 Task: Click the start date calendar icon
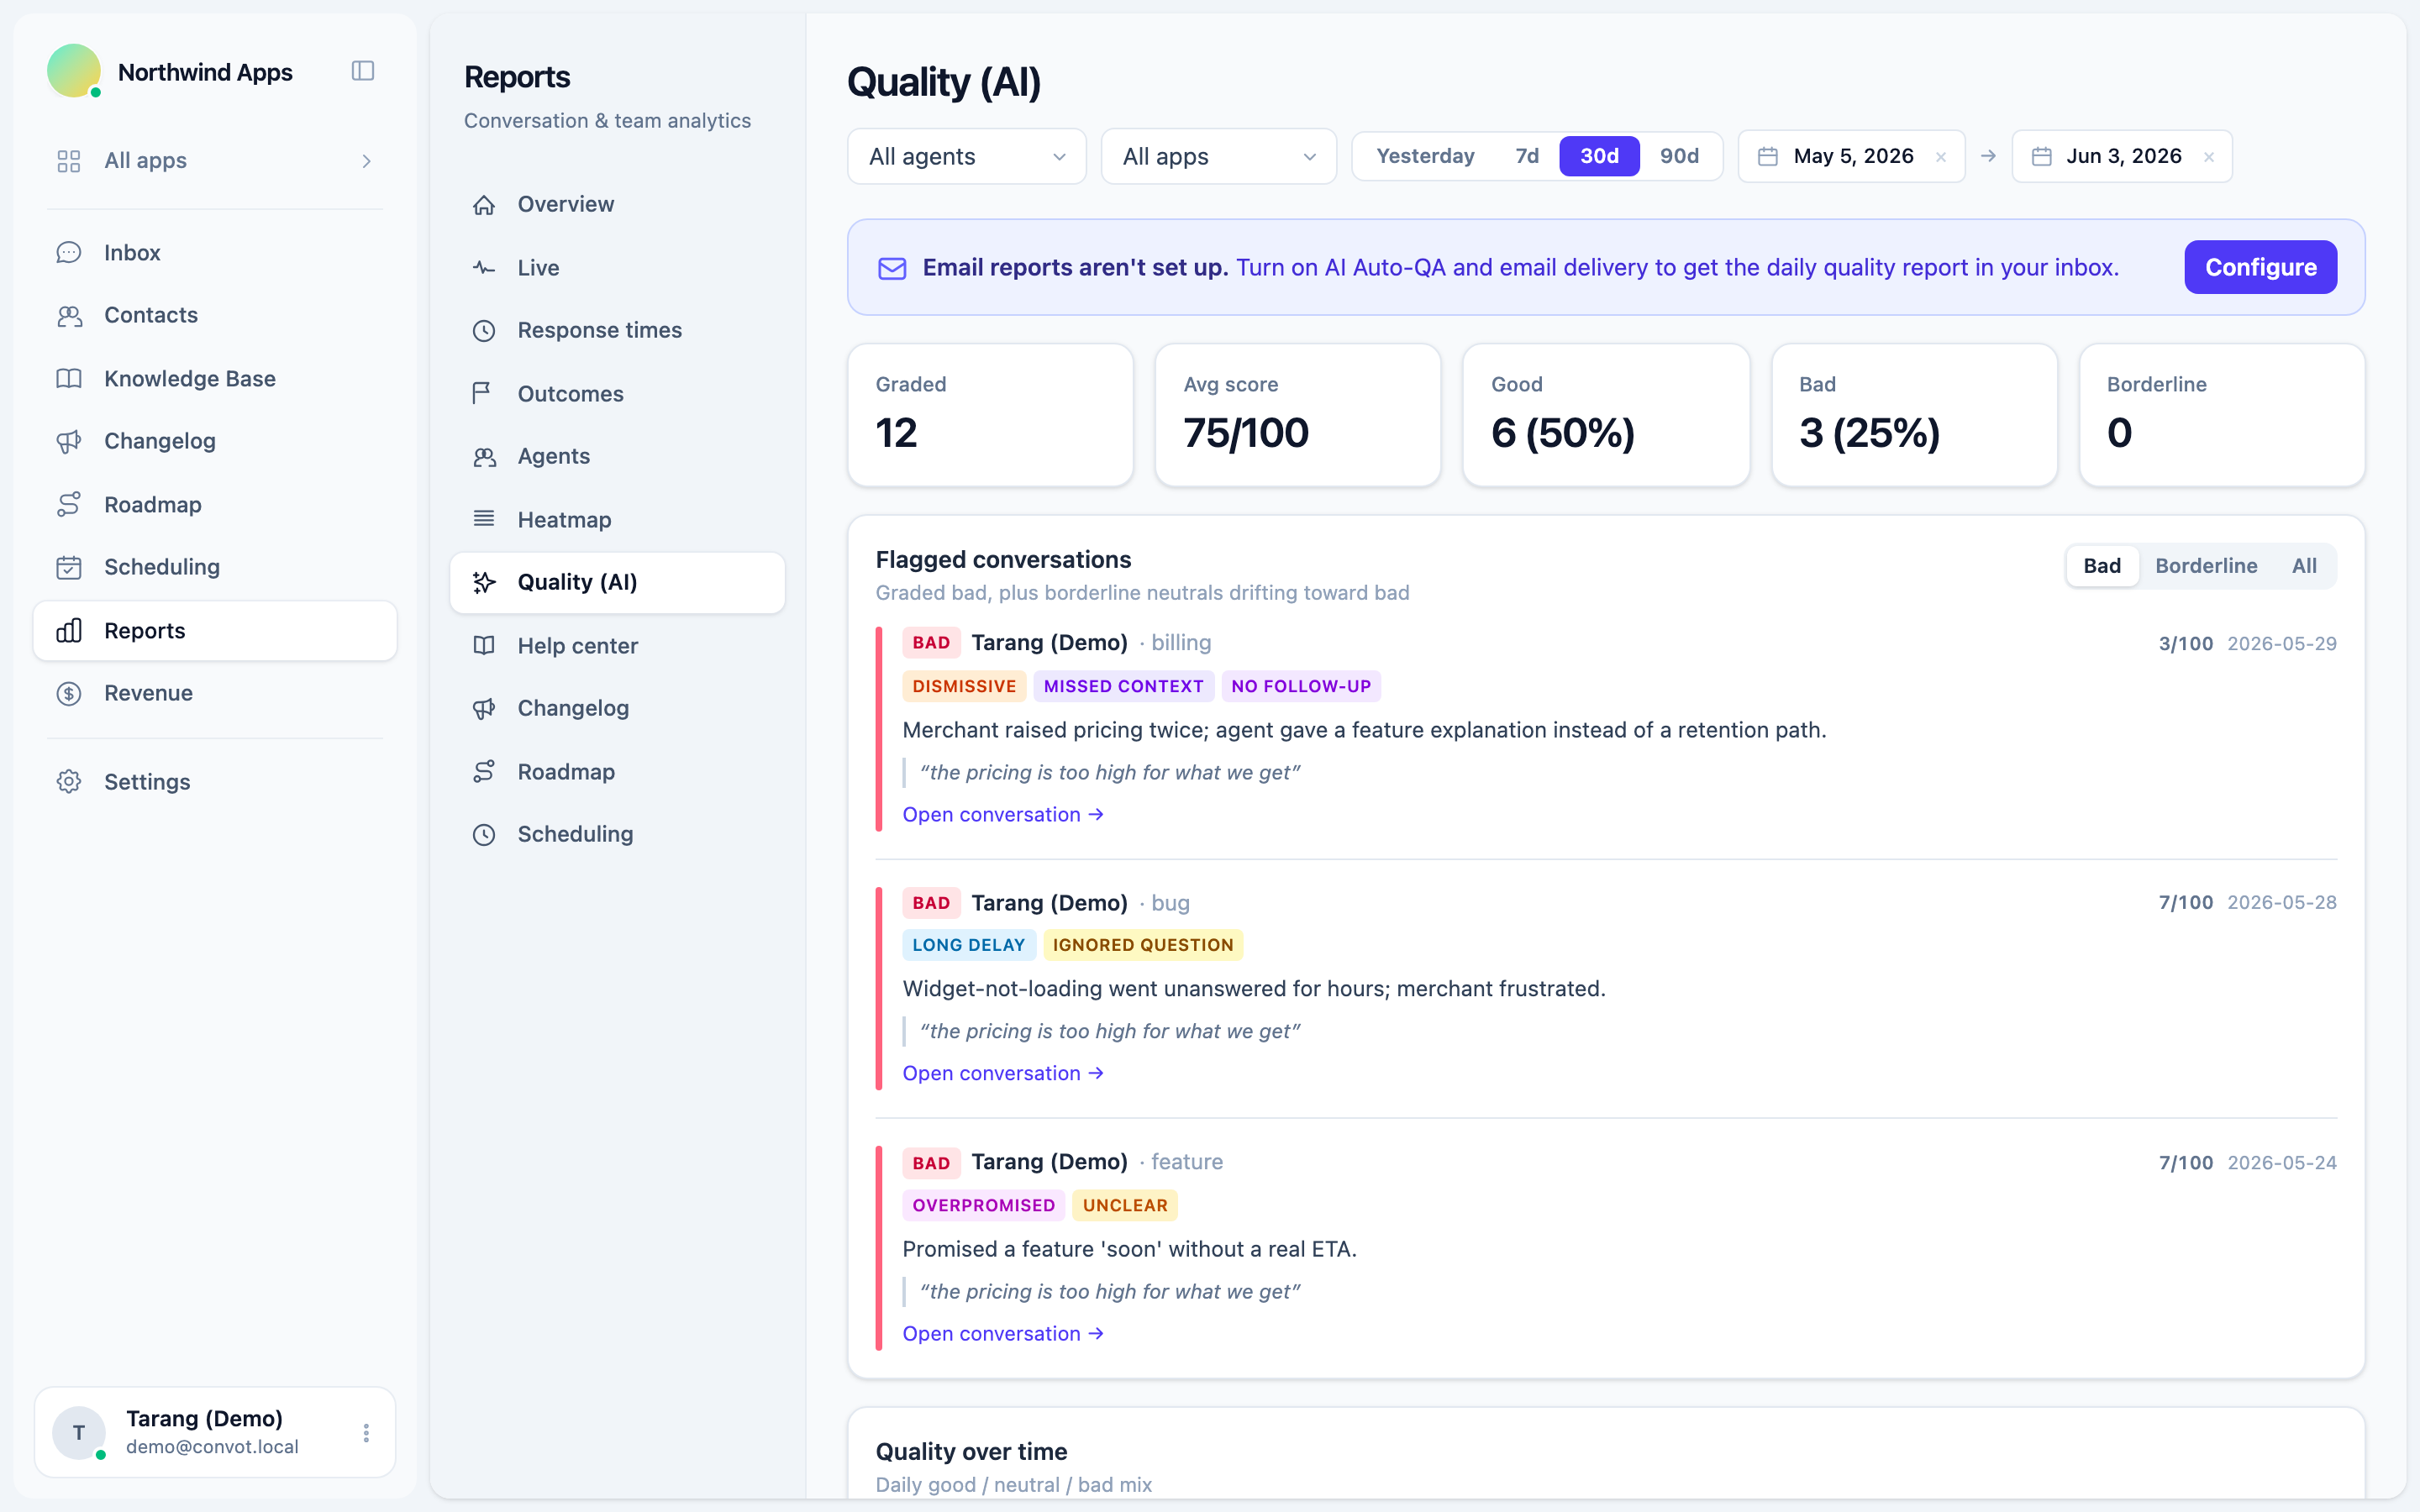click(1768, 157)
